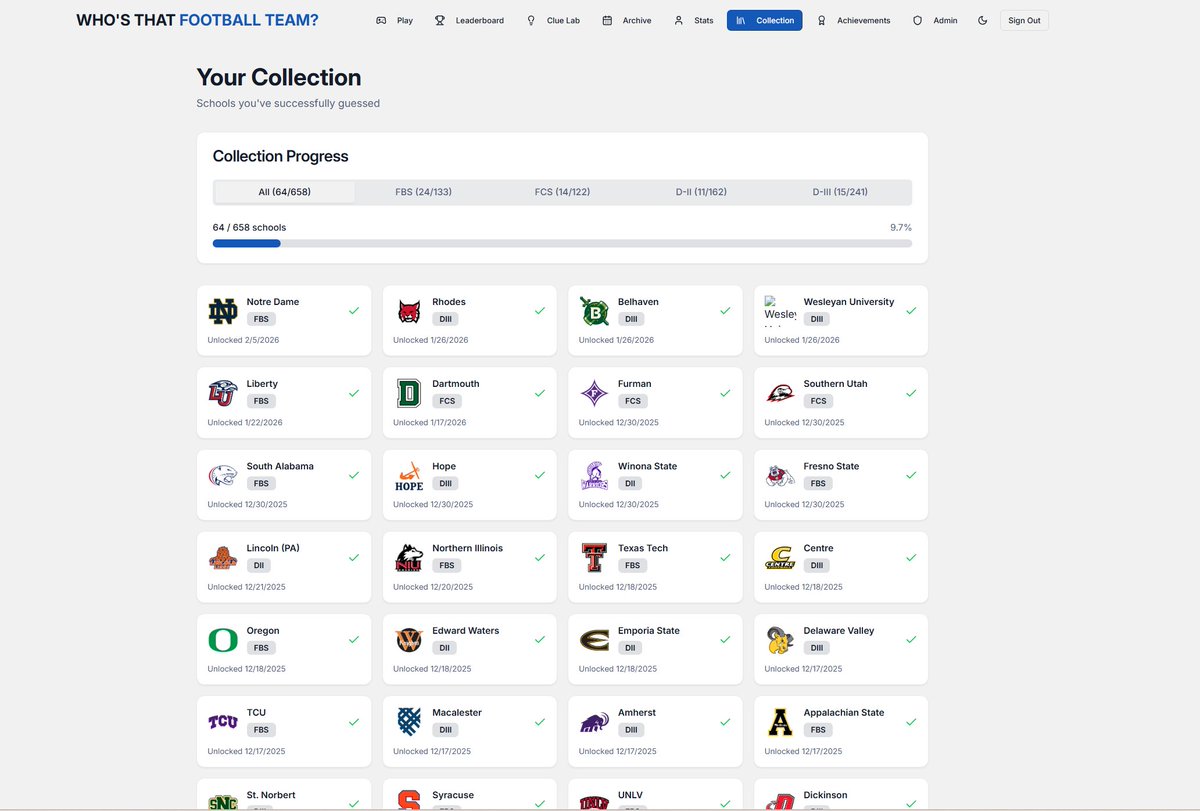Click the Macalester logo
This screenshot has width=1200, height=811.
click(408, 722)
